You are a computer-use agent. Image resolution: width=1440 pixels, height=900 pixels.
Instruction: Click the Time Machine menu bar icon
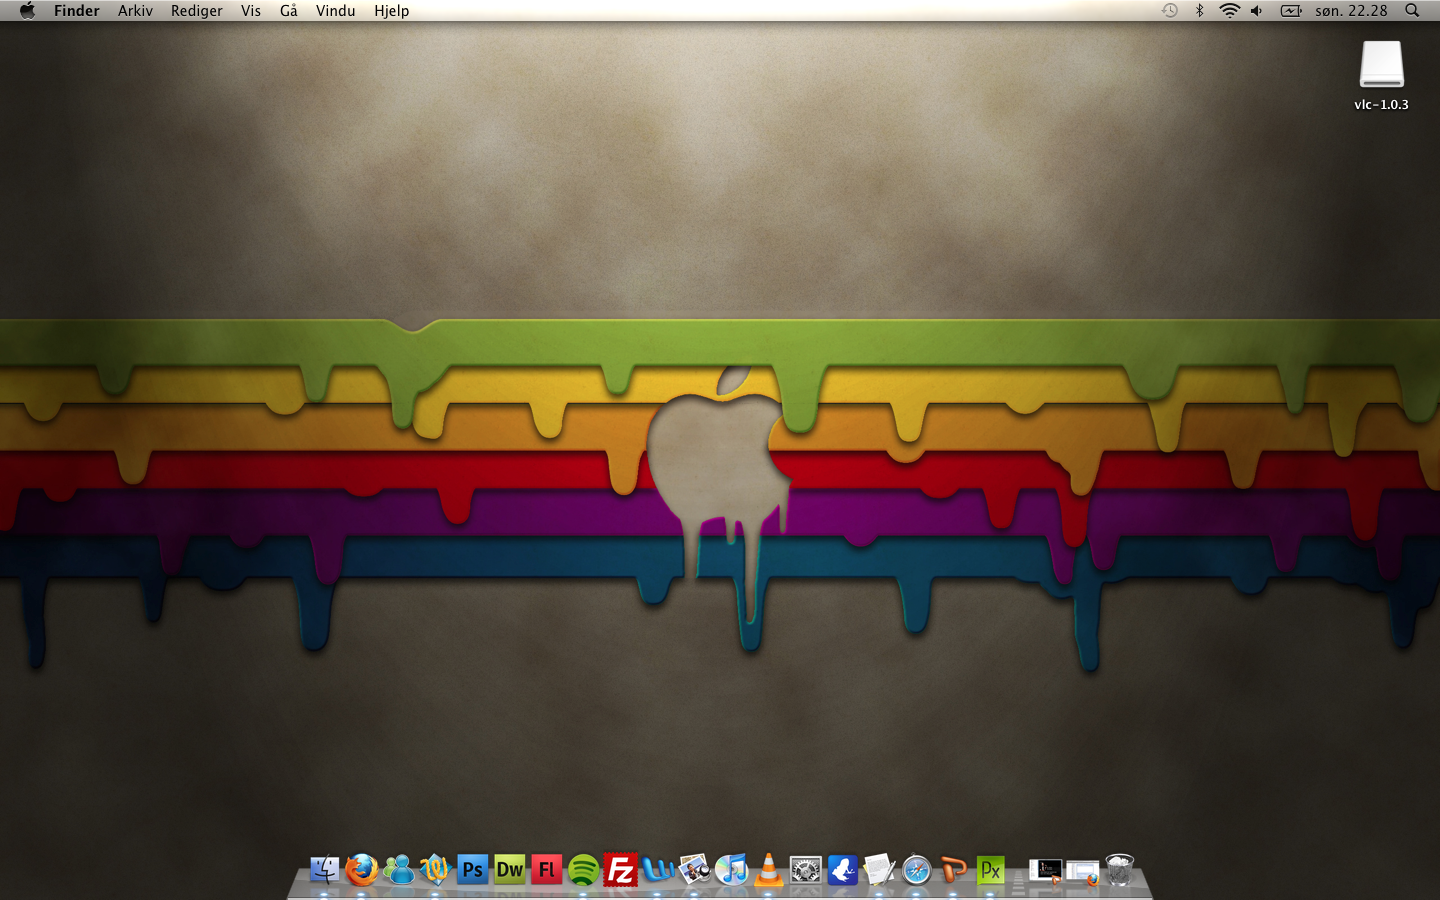tap(1170, 11)
